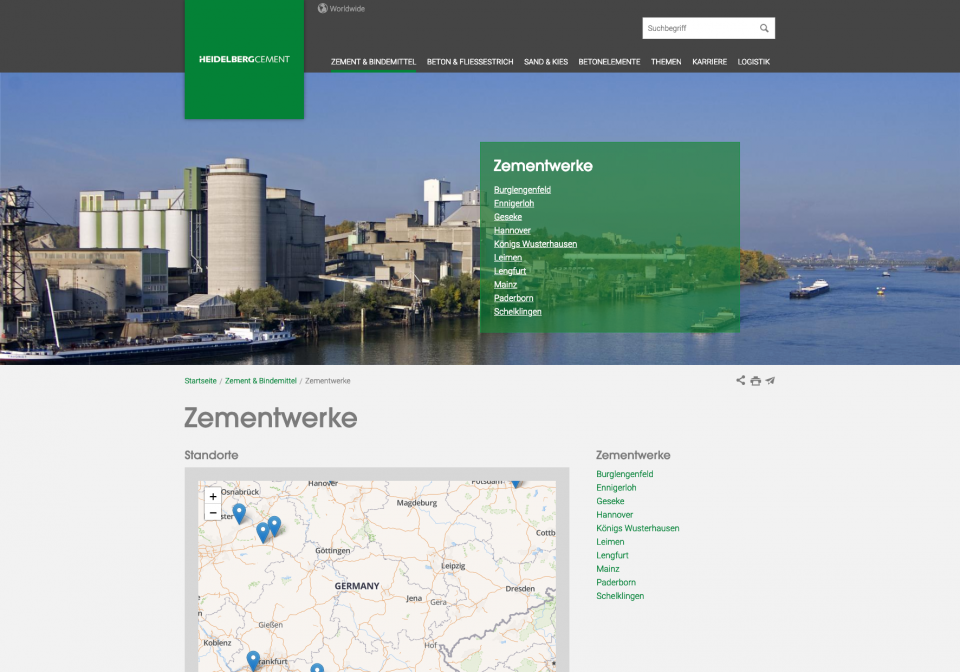This screenshot has width=960, height=672.
Task: Click the Göttingen label on the map
Action: pyautogui.click(x=332, y=550)
